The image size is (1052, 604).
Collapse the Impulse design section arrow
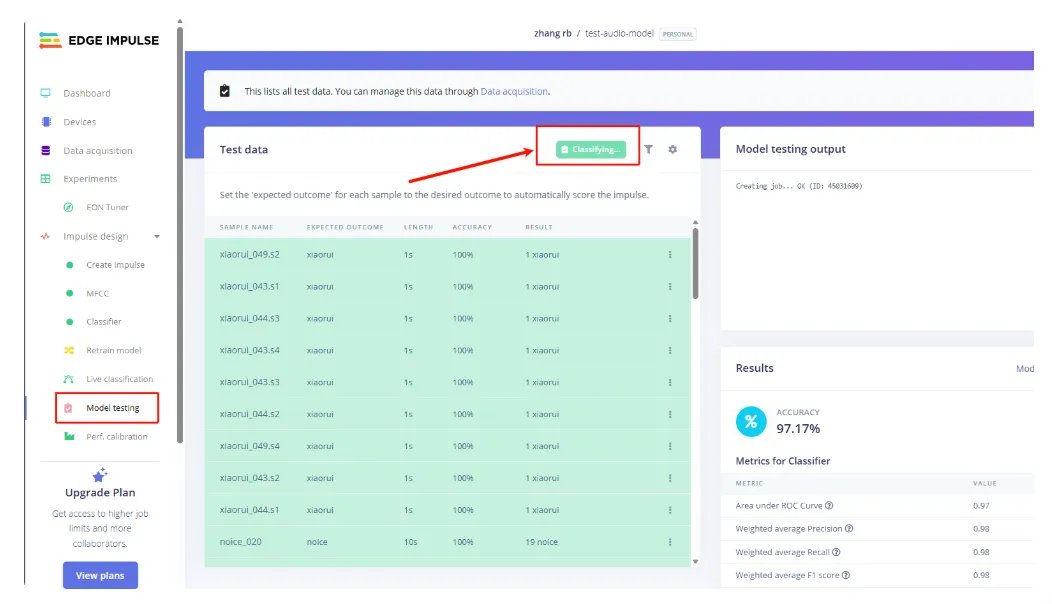point(157,236)
